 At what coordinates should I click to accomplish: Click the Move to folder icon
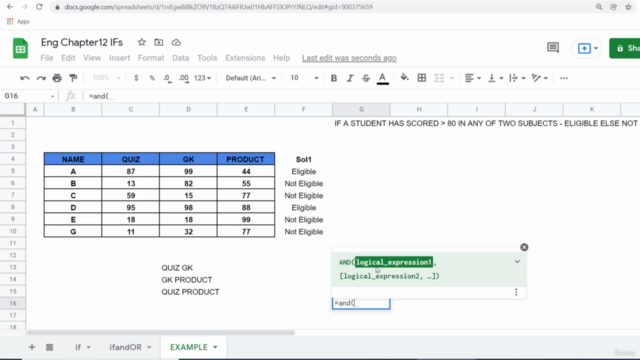(x=158, y=42)
